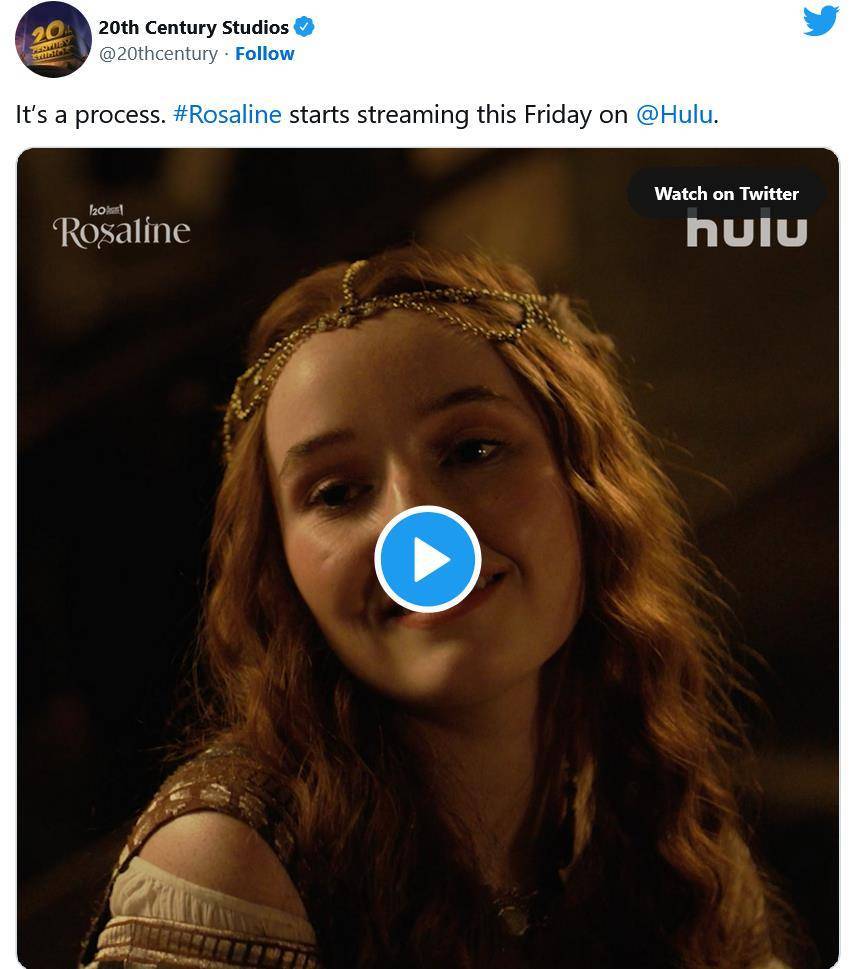
Task: Click the @20thcentury handle
Action: coord(158,54)
